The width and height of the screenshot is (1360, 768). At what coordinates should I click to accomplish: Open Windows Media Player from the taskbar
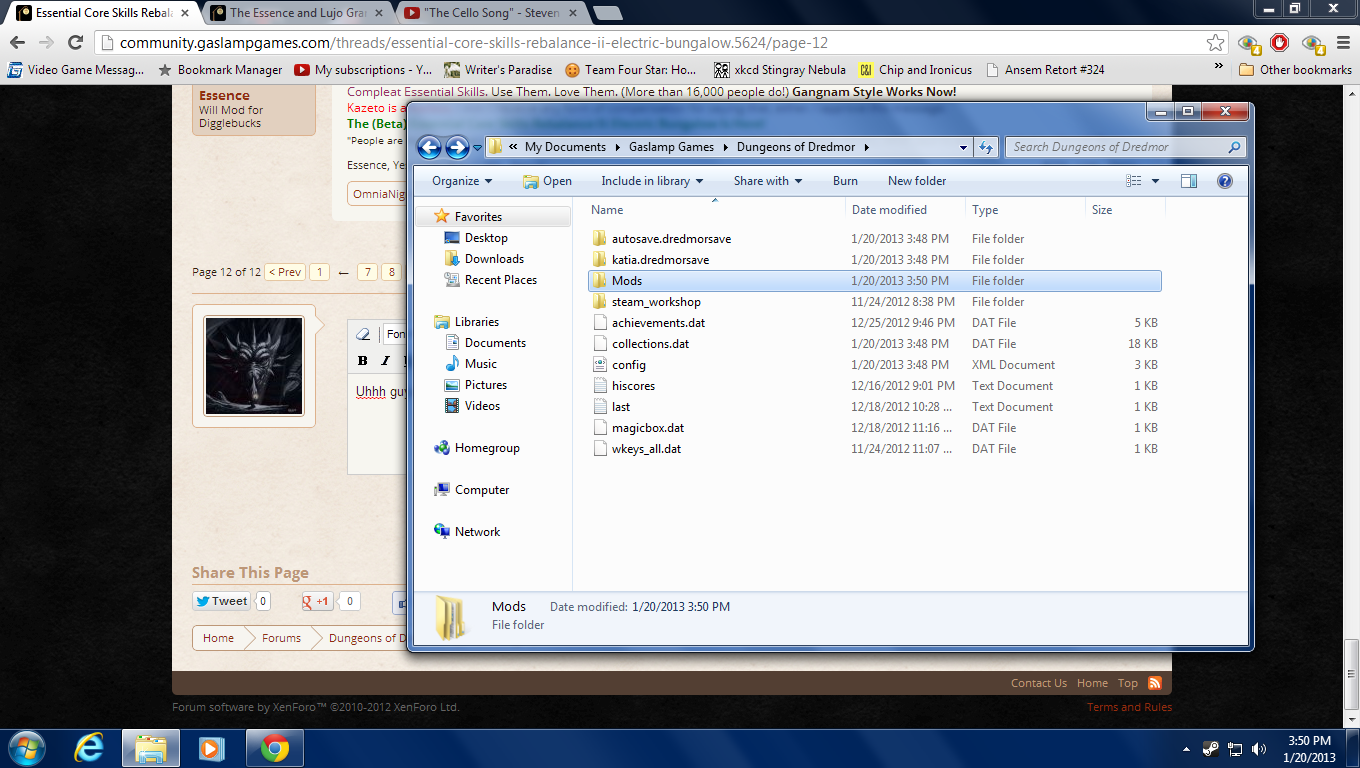click(212, 748)
